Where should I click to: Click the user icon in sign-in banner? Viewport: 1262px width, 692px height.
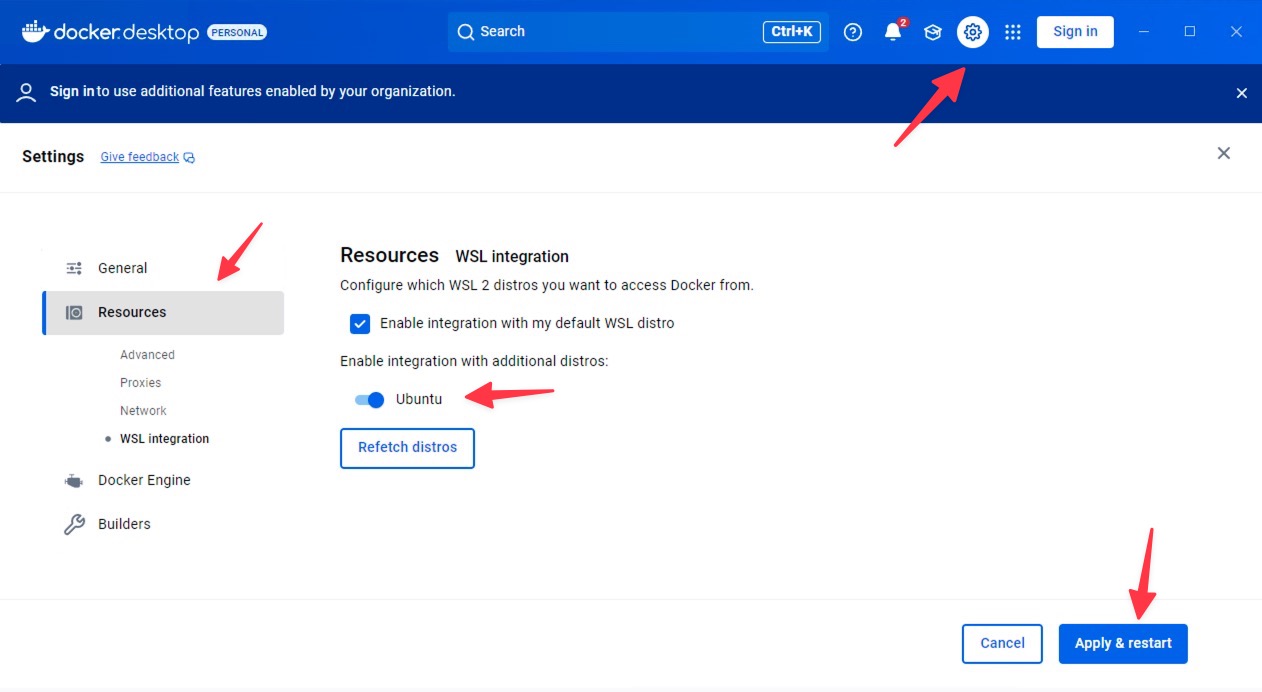coord(27,92)
